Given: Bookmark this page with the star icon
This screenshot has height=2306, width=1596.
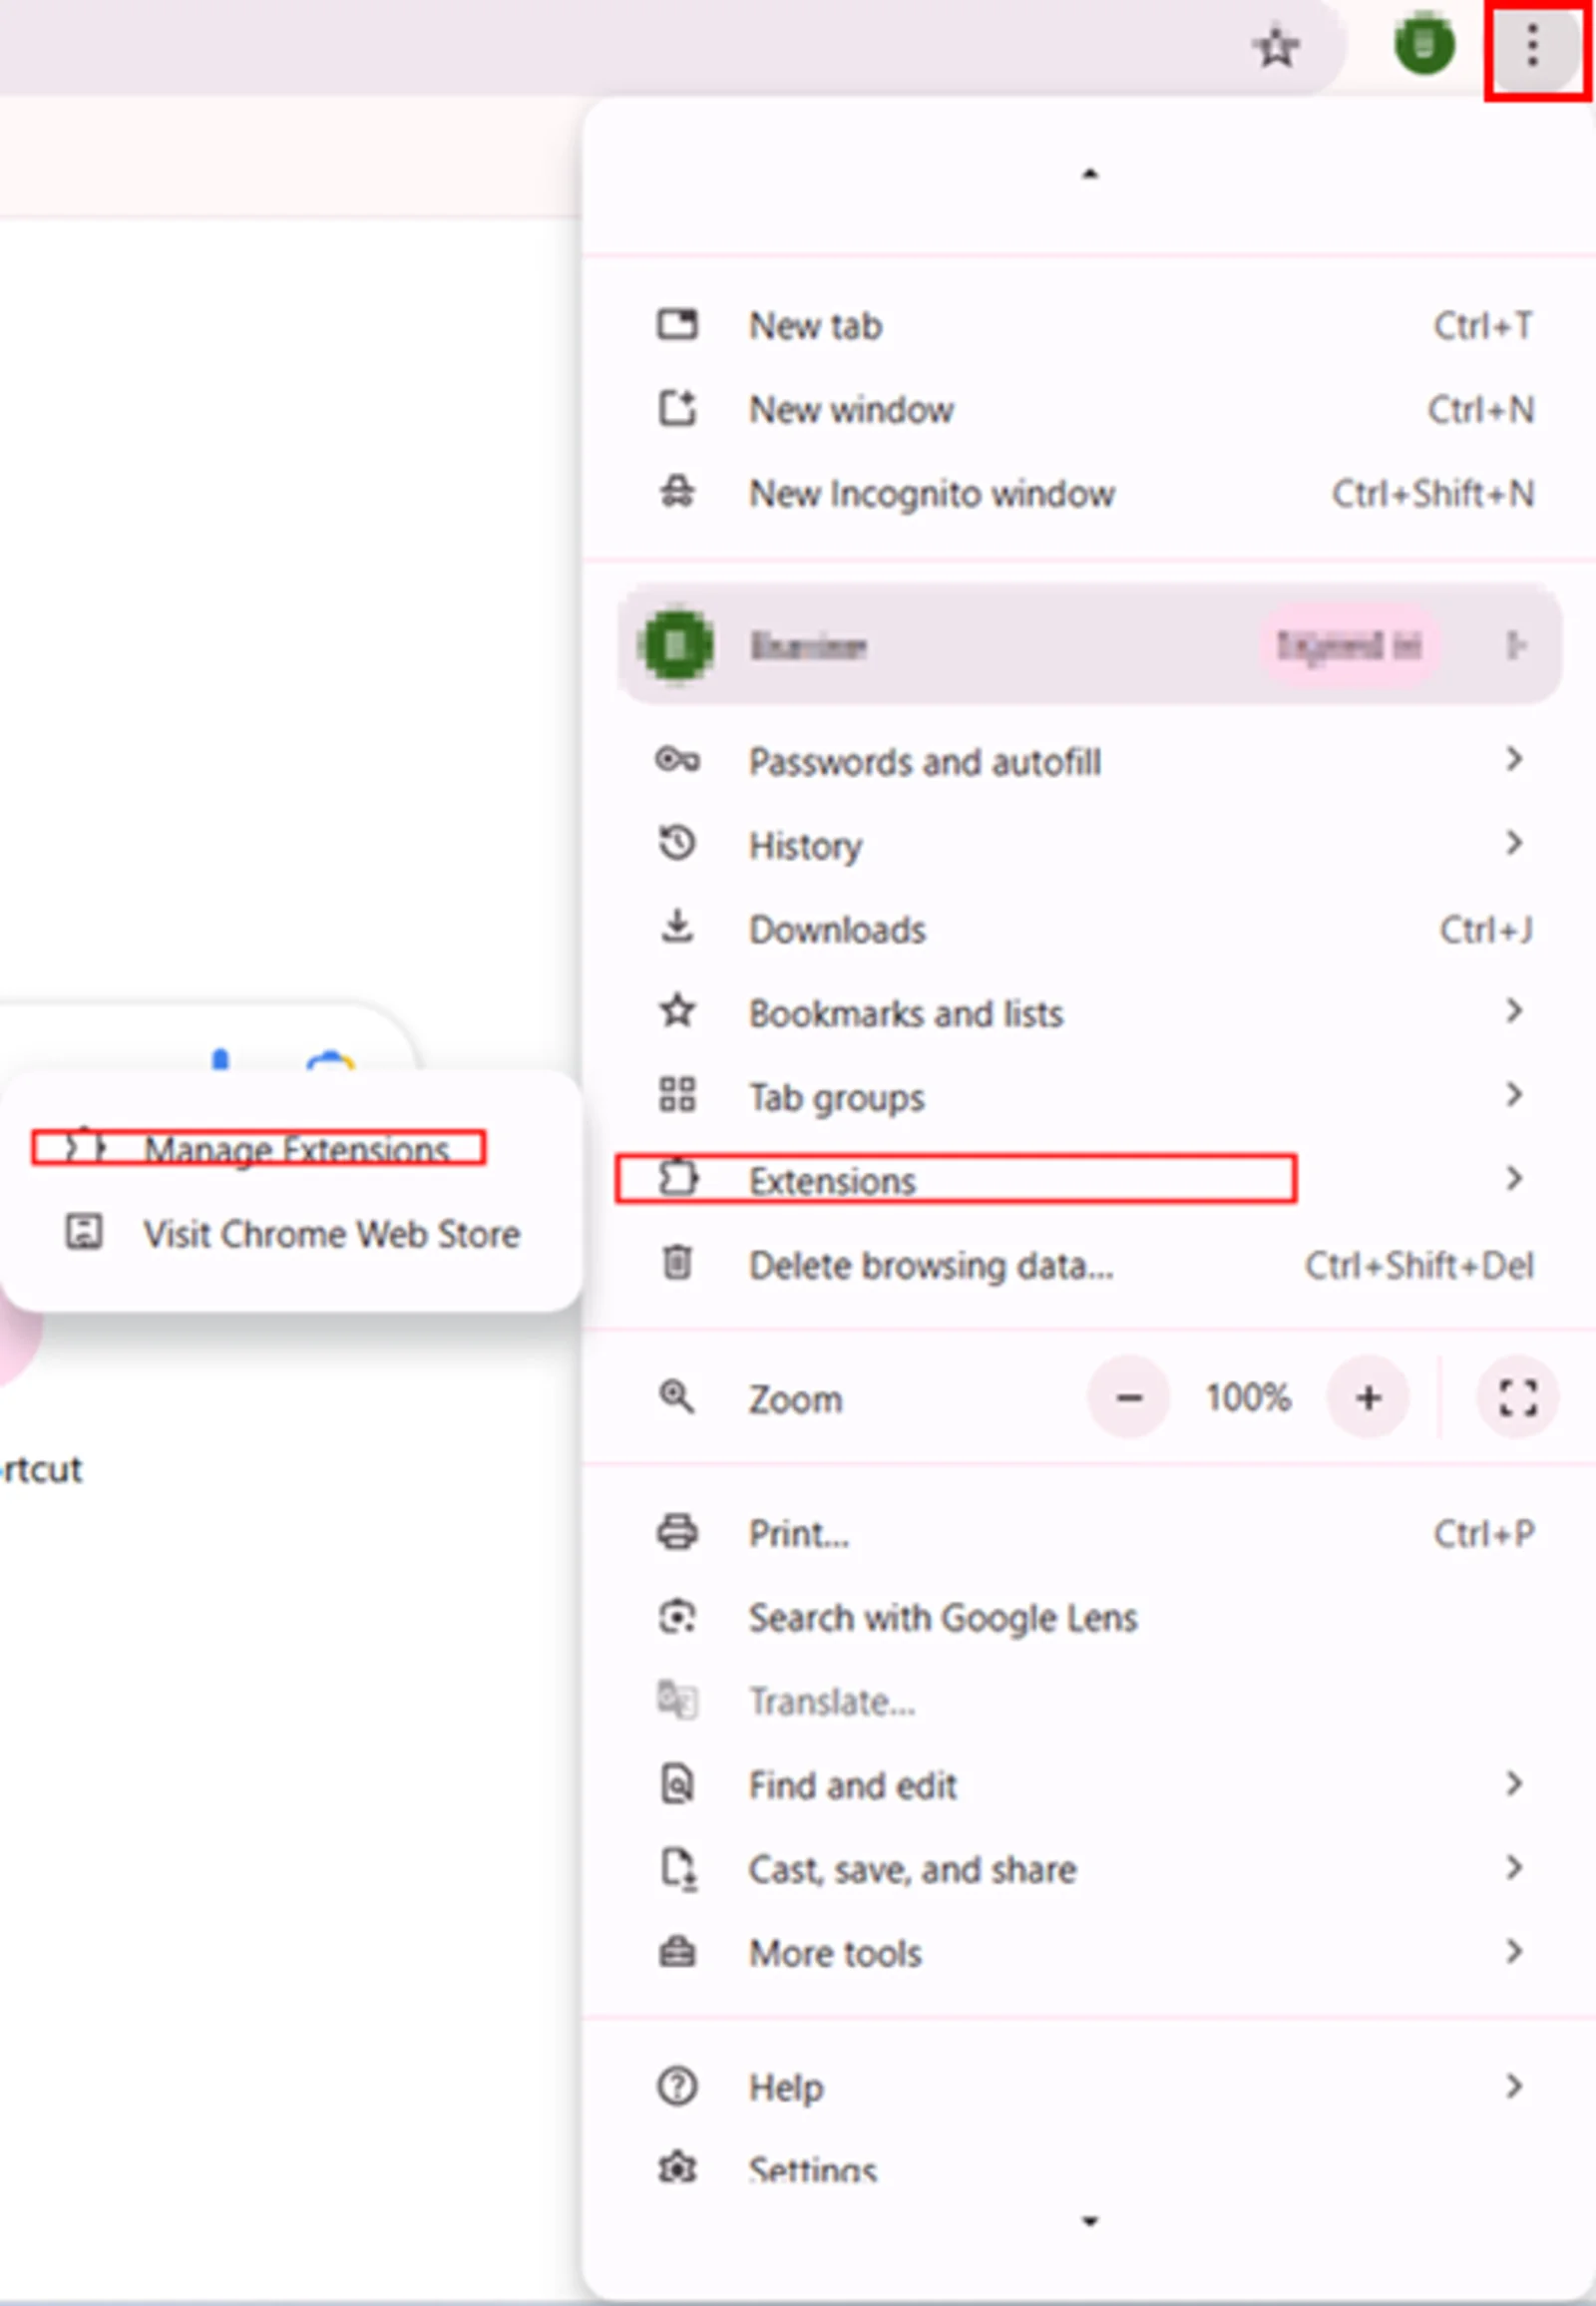Looking at the screenshot, I should [1276, 47].
